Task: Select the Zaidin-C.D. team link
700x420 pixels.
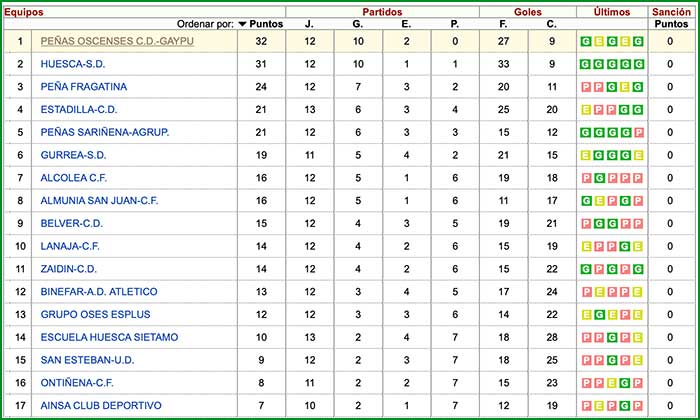Action: coord(69,269)
